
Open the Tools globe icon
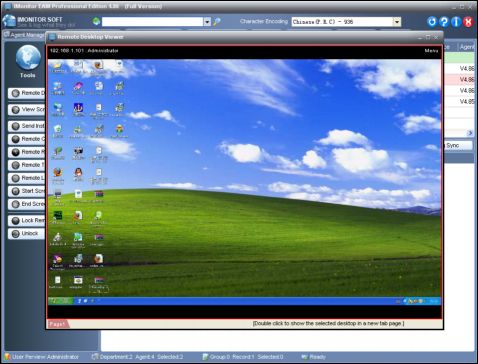pyautogui.click(x=28, y=58)
